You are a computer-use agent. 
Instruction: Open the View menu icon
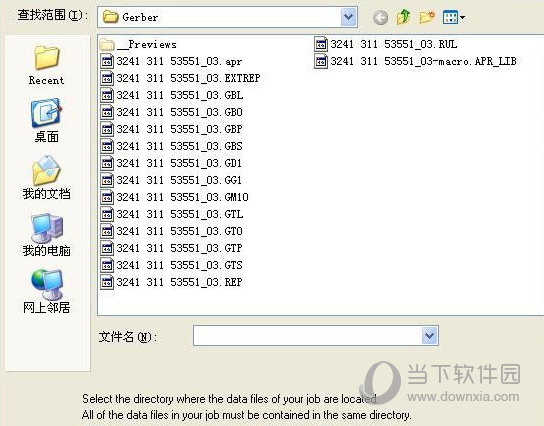[453, 17]
